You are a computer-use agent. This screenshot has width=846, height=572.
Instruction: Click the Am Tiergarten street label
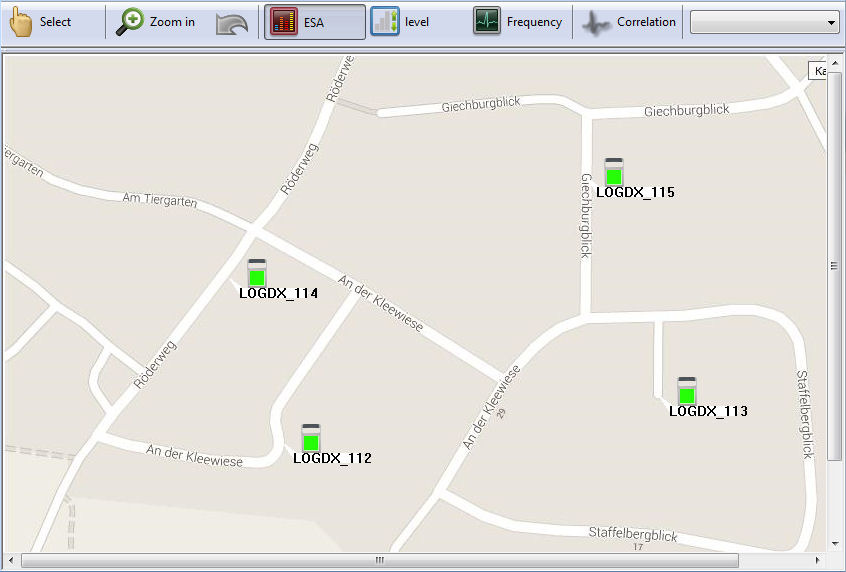pyautogui.click(x=160, y=200)
